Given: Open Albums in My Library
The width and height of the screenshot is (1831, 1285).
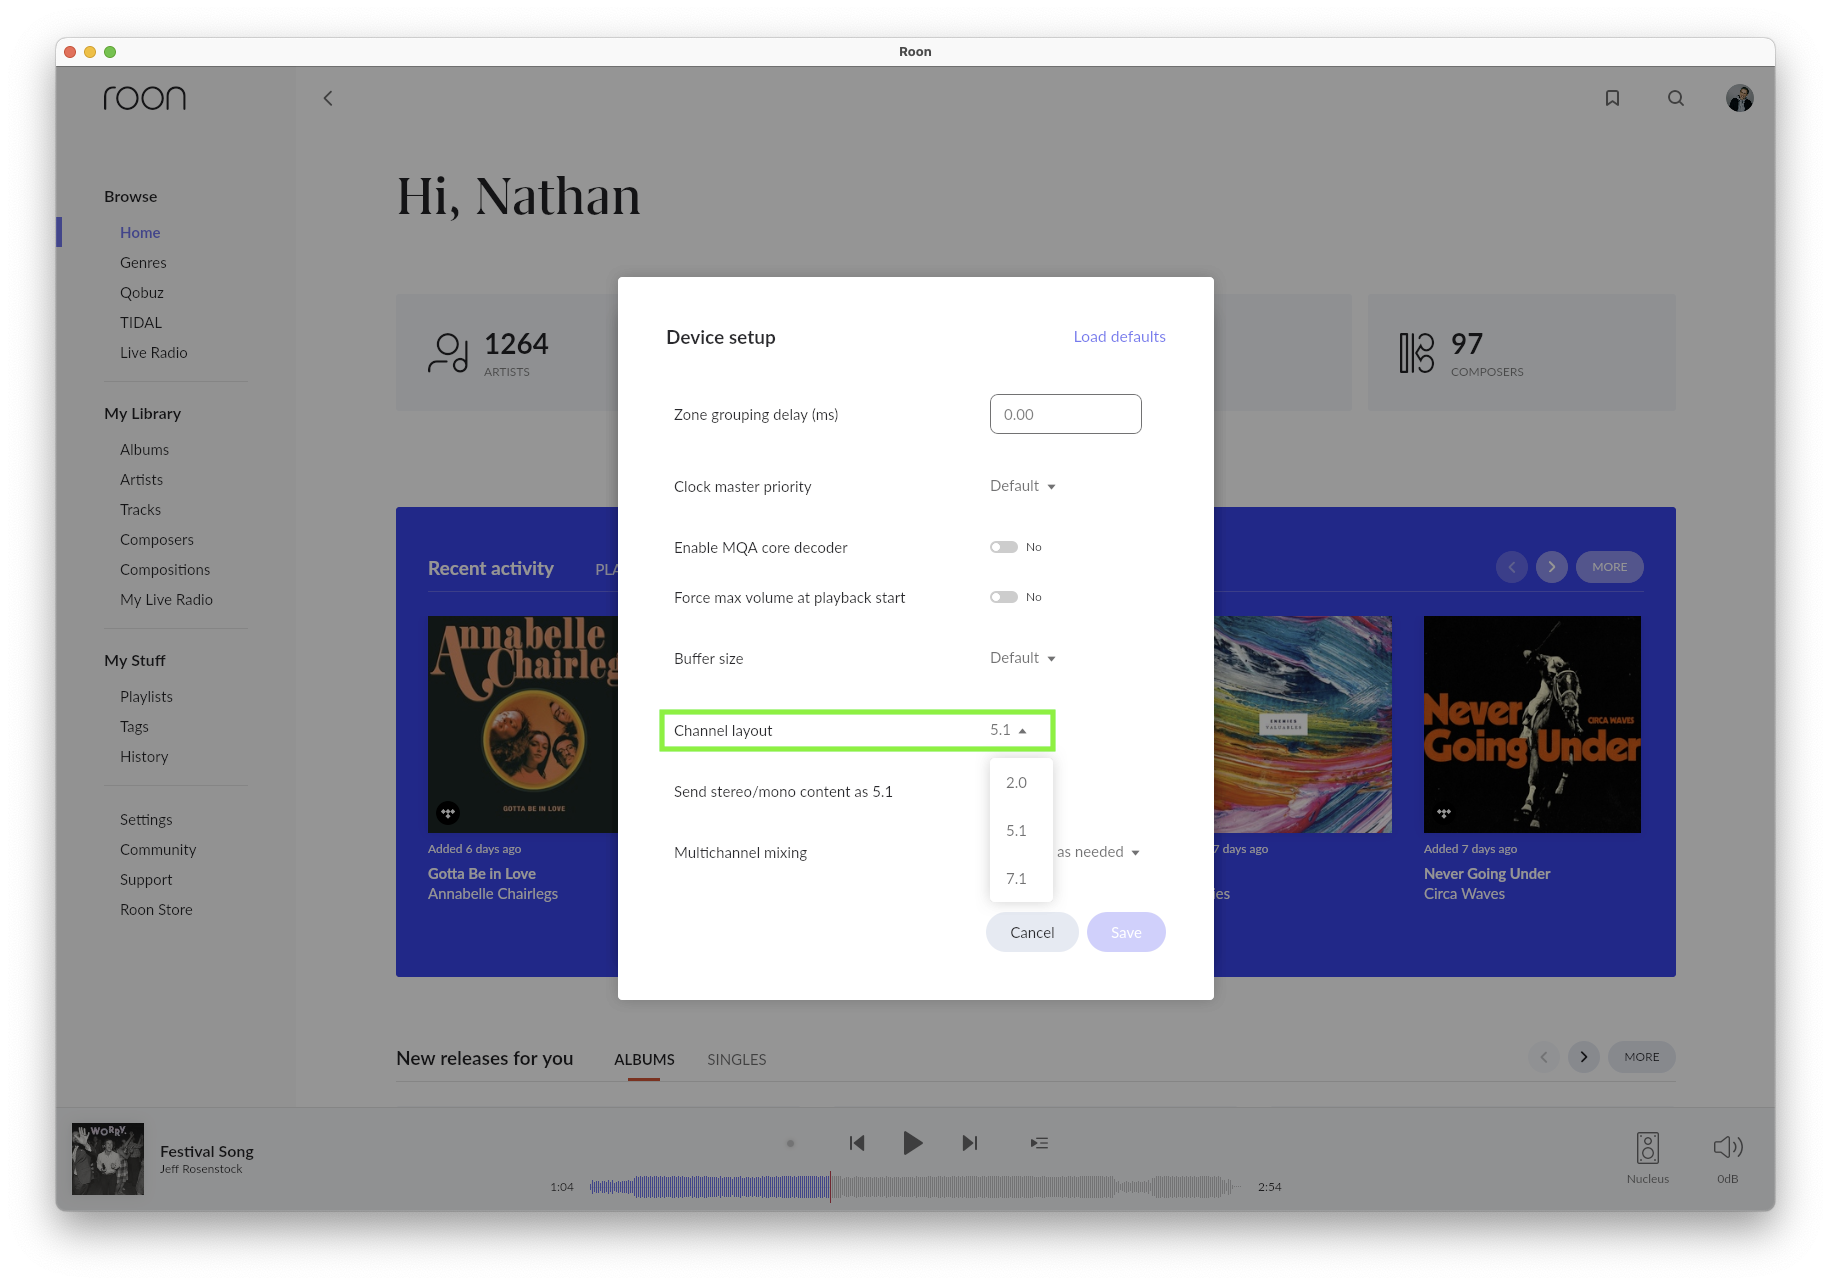Looking at the screenshot, I should [144, 449].
